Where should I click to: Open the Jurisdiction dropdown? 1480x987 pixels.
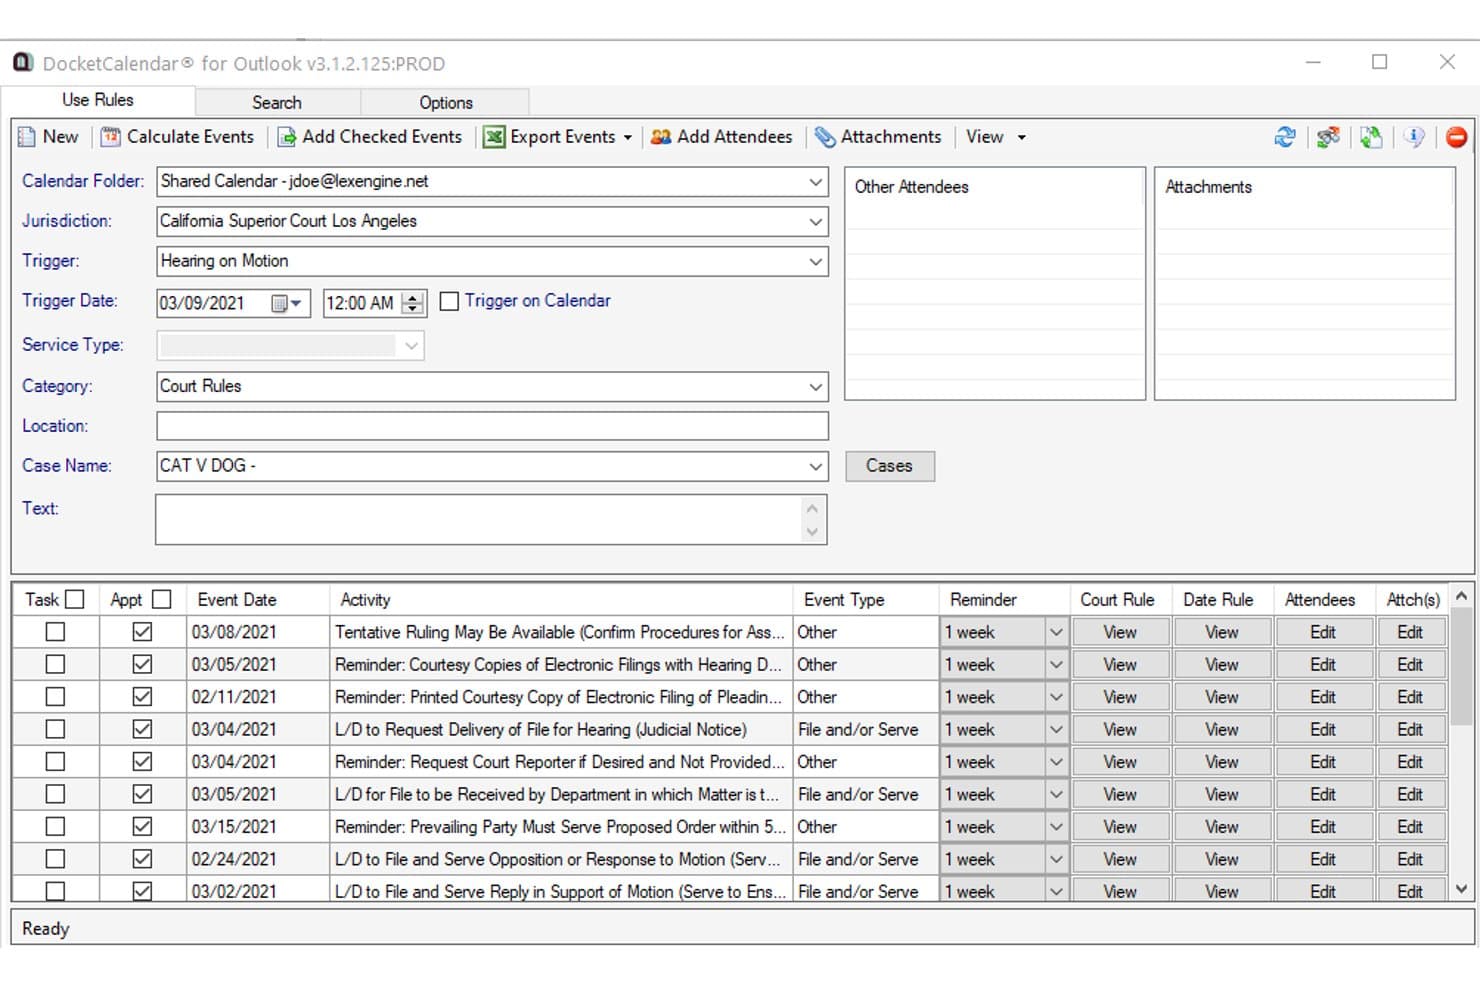pyautogui.click(x=815, y=222)
